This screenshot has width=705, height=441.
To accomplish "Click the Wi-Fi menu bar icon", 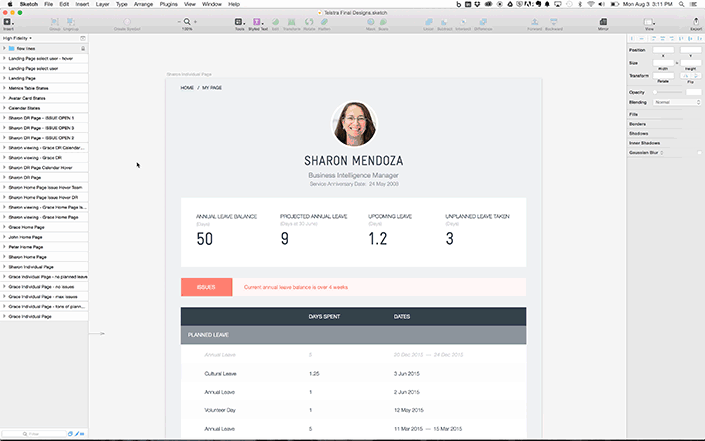I will point(590,4).
